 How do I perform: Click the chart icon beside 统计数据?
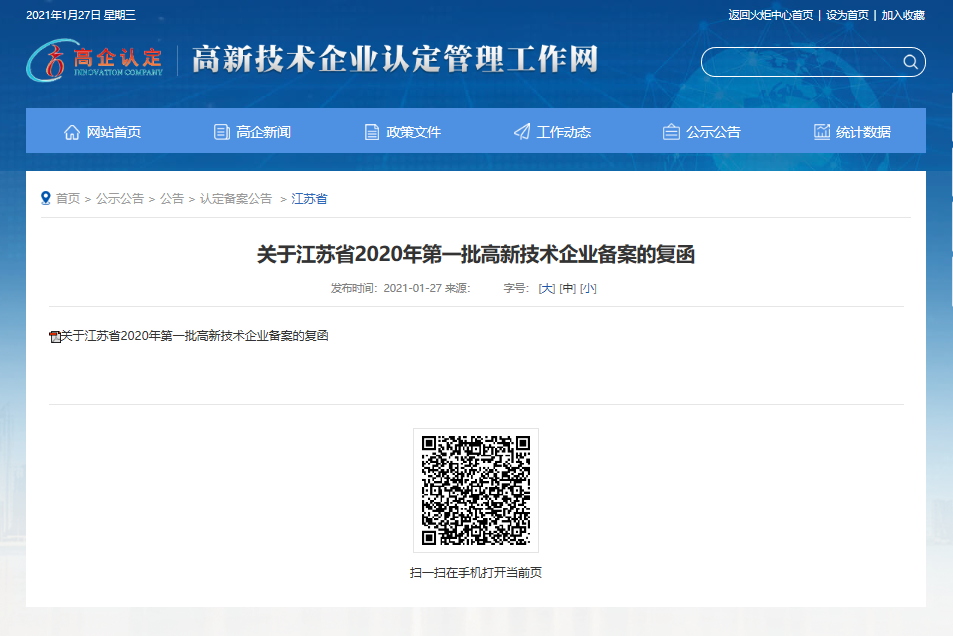pyautogui.click(x=822, y=131)
